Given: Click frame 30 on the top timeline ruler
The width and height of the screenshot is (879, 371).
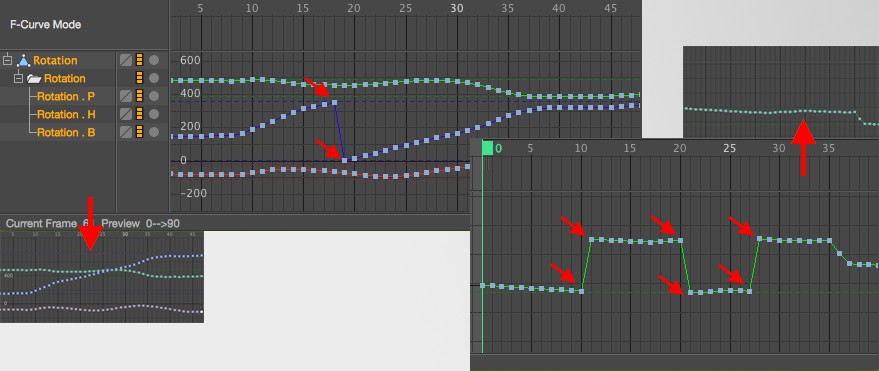Looking at the screenshot, I should (x=457, y=8).
